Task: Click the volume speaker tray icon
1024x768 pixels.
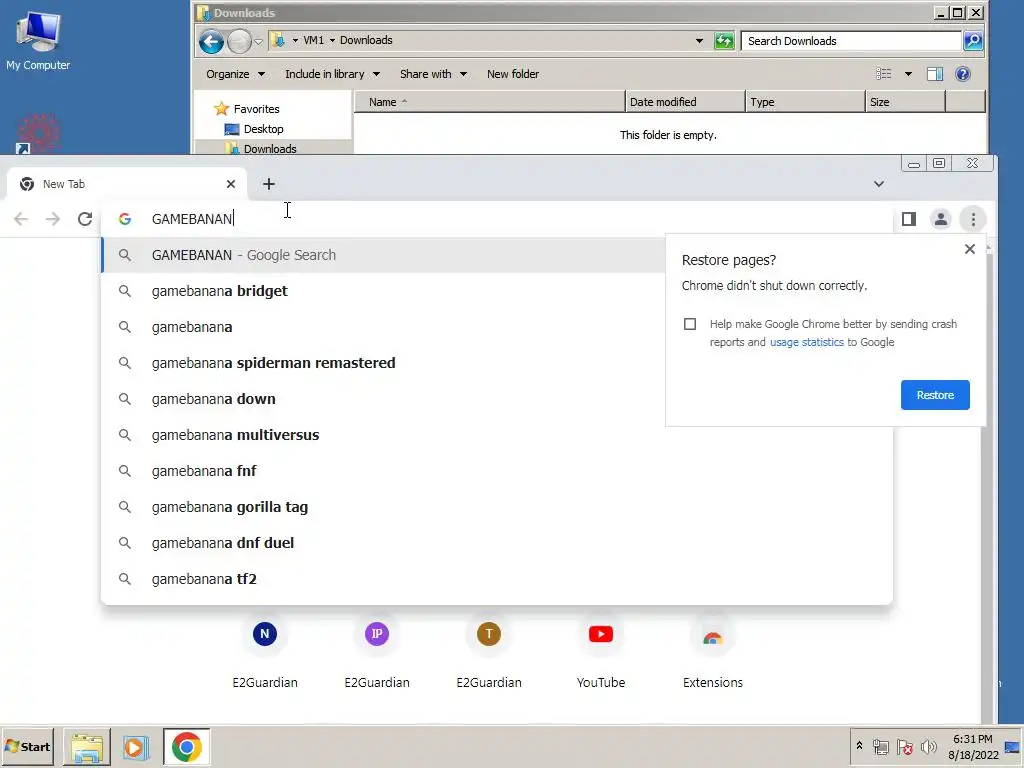Action: coord(928,746)
